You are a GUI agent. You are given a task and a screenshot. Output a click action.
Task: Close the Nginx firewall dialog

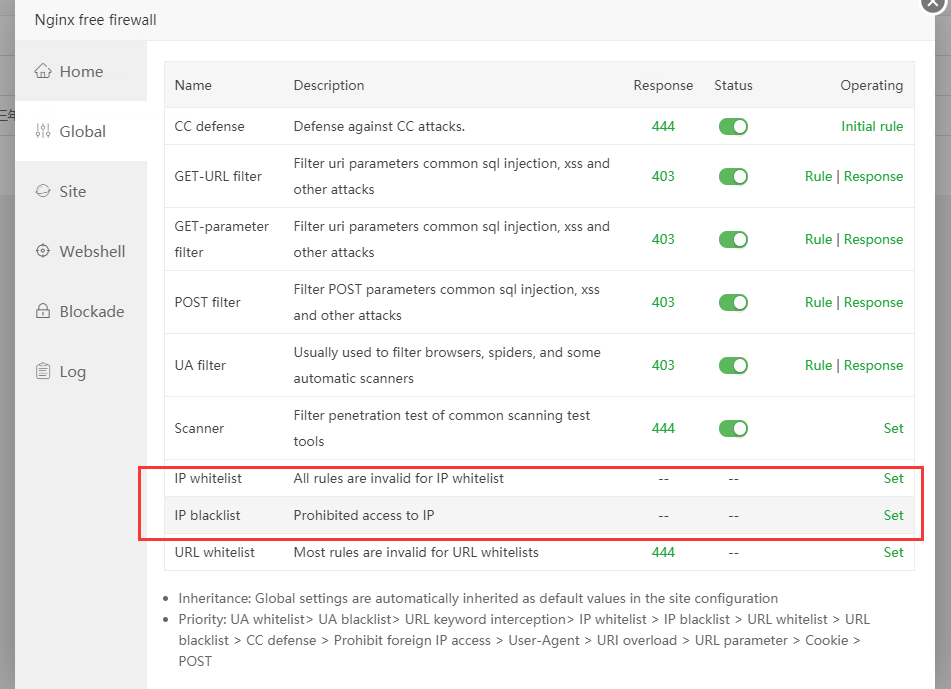point(932,3)
